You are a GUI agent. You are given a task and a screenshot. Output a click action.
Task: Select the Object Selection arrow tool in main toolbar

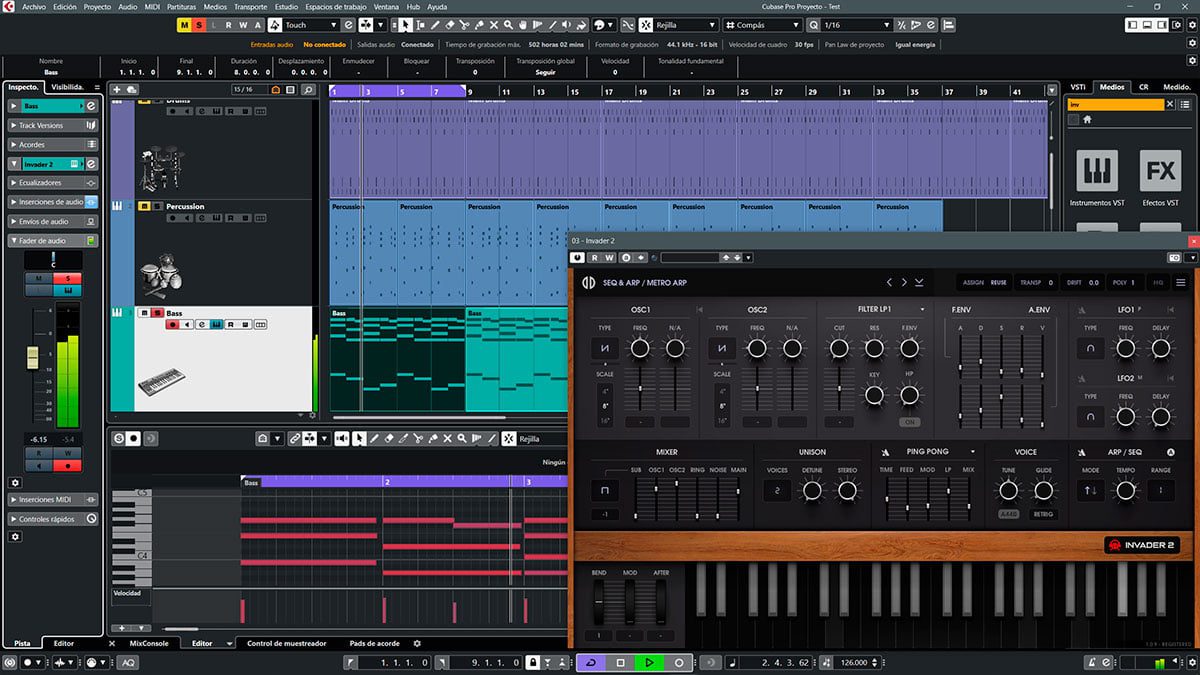(x=406, y=25)
